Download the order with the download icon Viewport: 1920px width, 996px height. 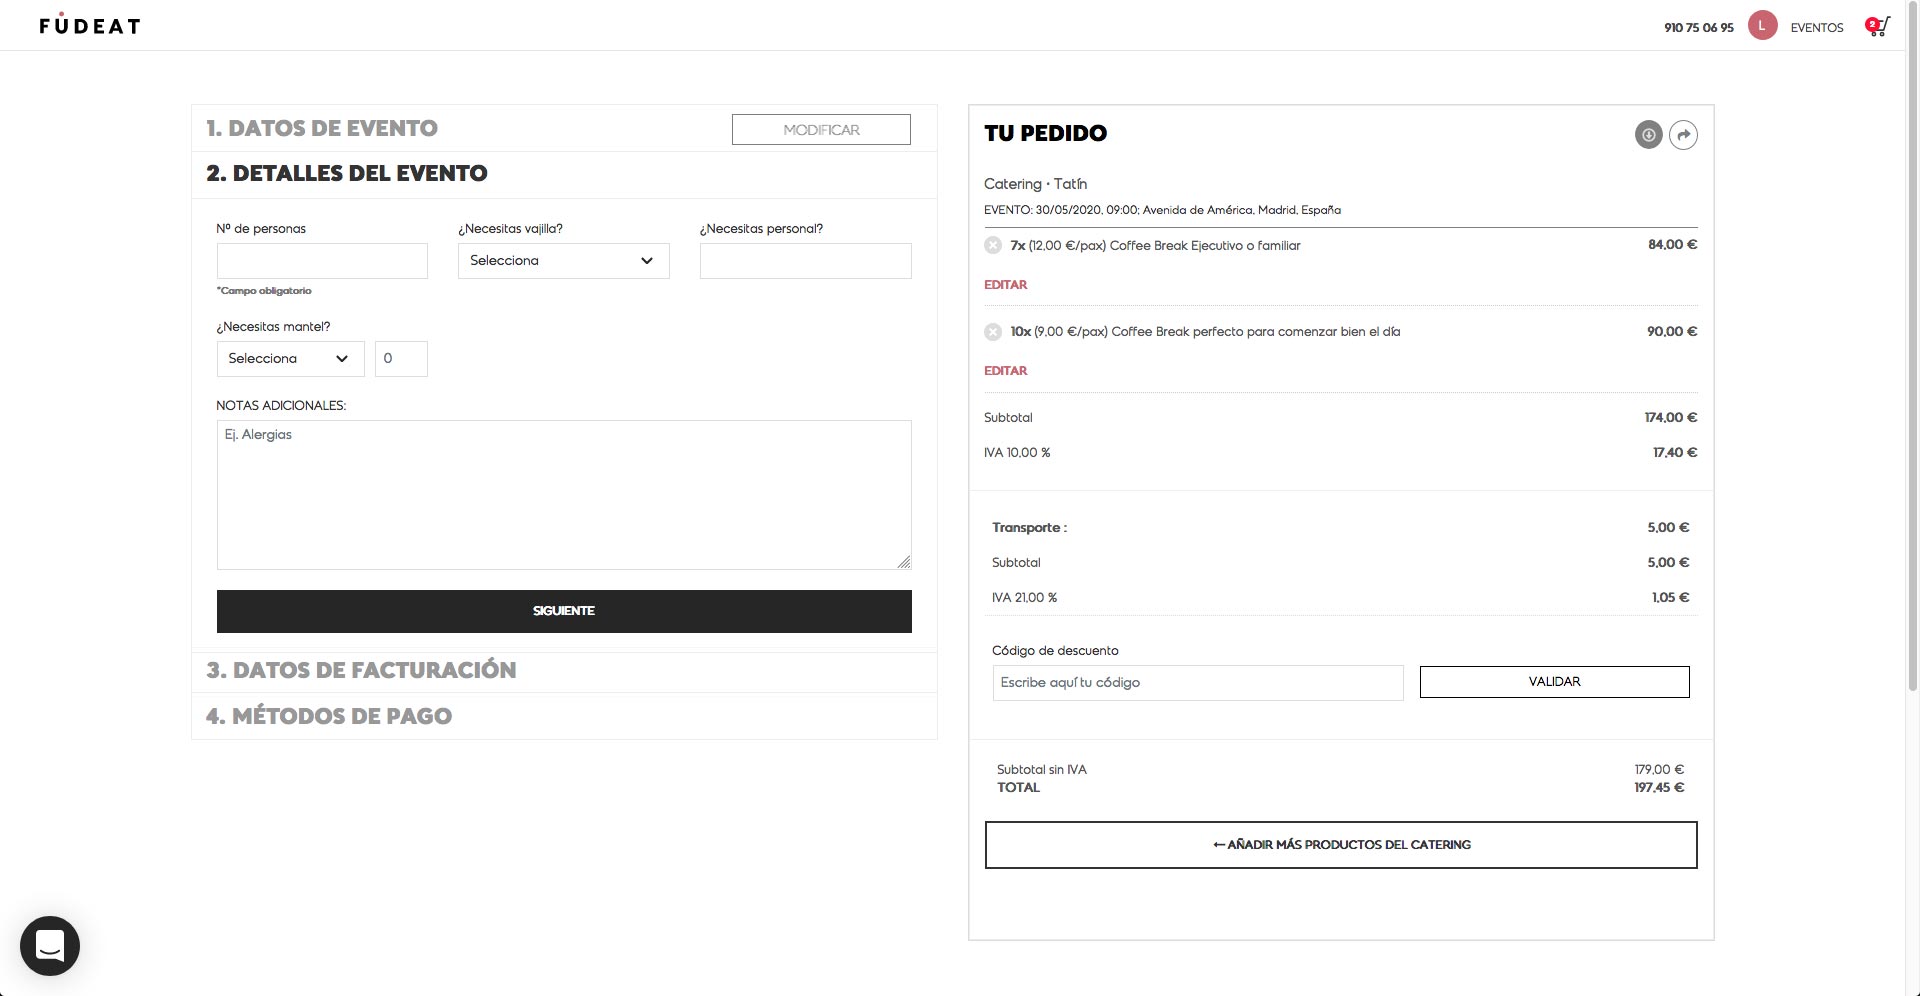(1648, 135)
